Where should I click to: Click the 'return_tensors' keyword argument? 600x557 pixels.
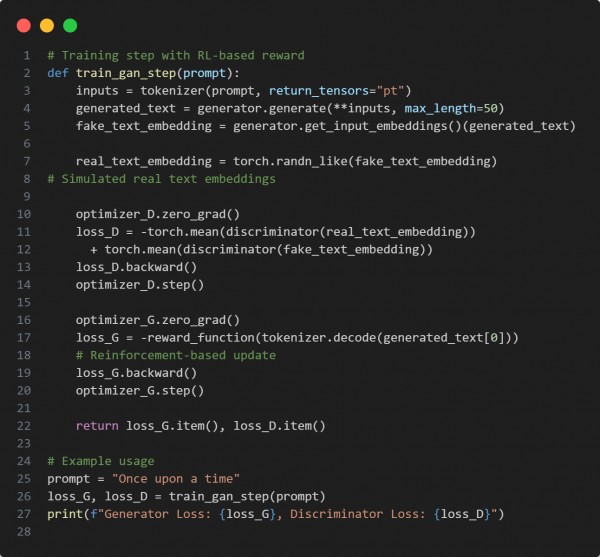coord(319,91)
